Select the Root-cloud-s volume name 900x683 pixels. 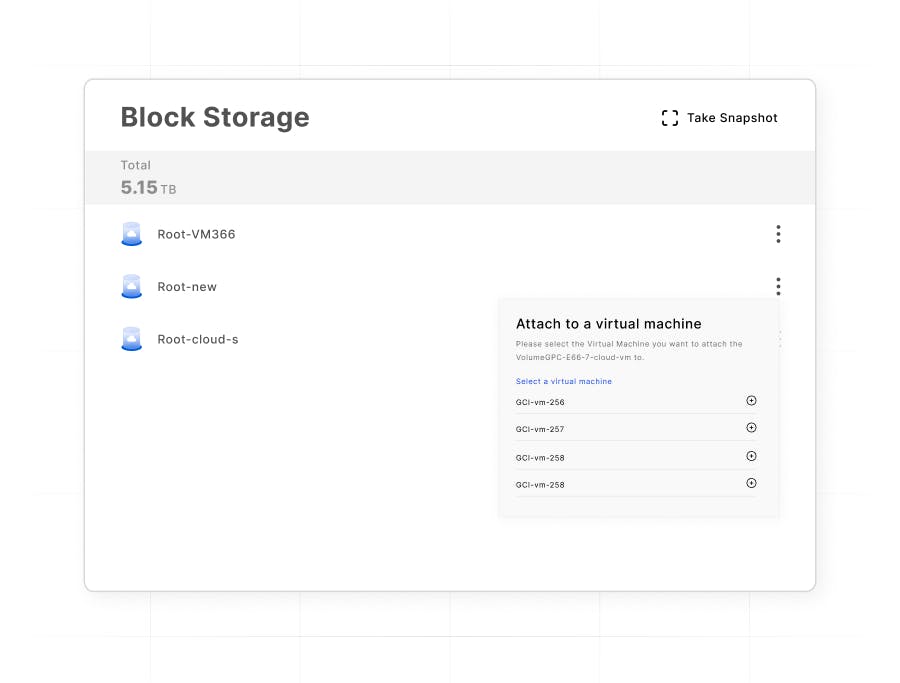point(198,339)
